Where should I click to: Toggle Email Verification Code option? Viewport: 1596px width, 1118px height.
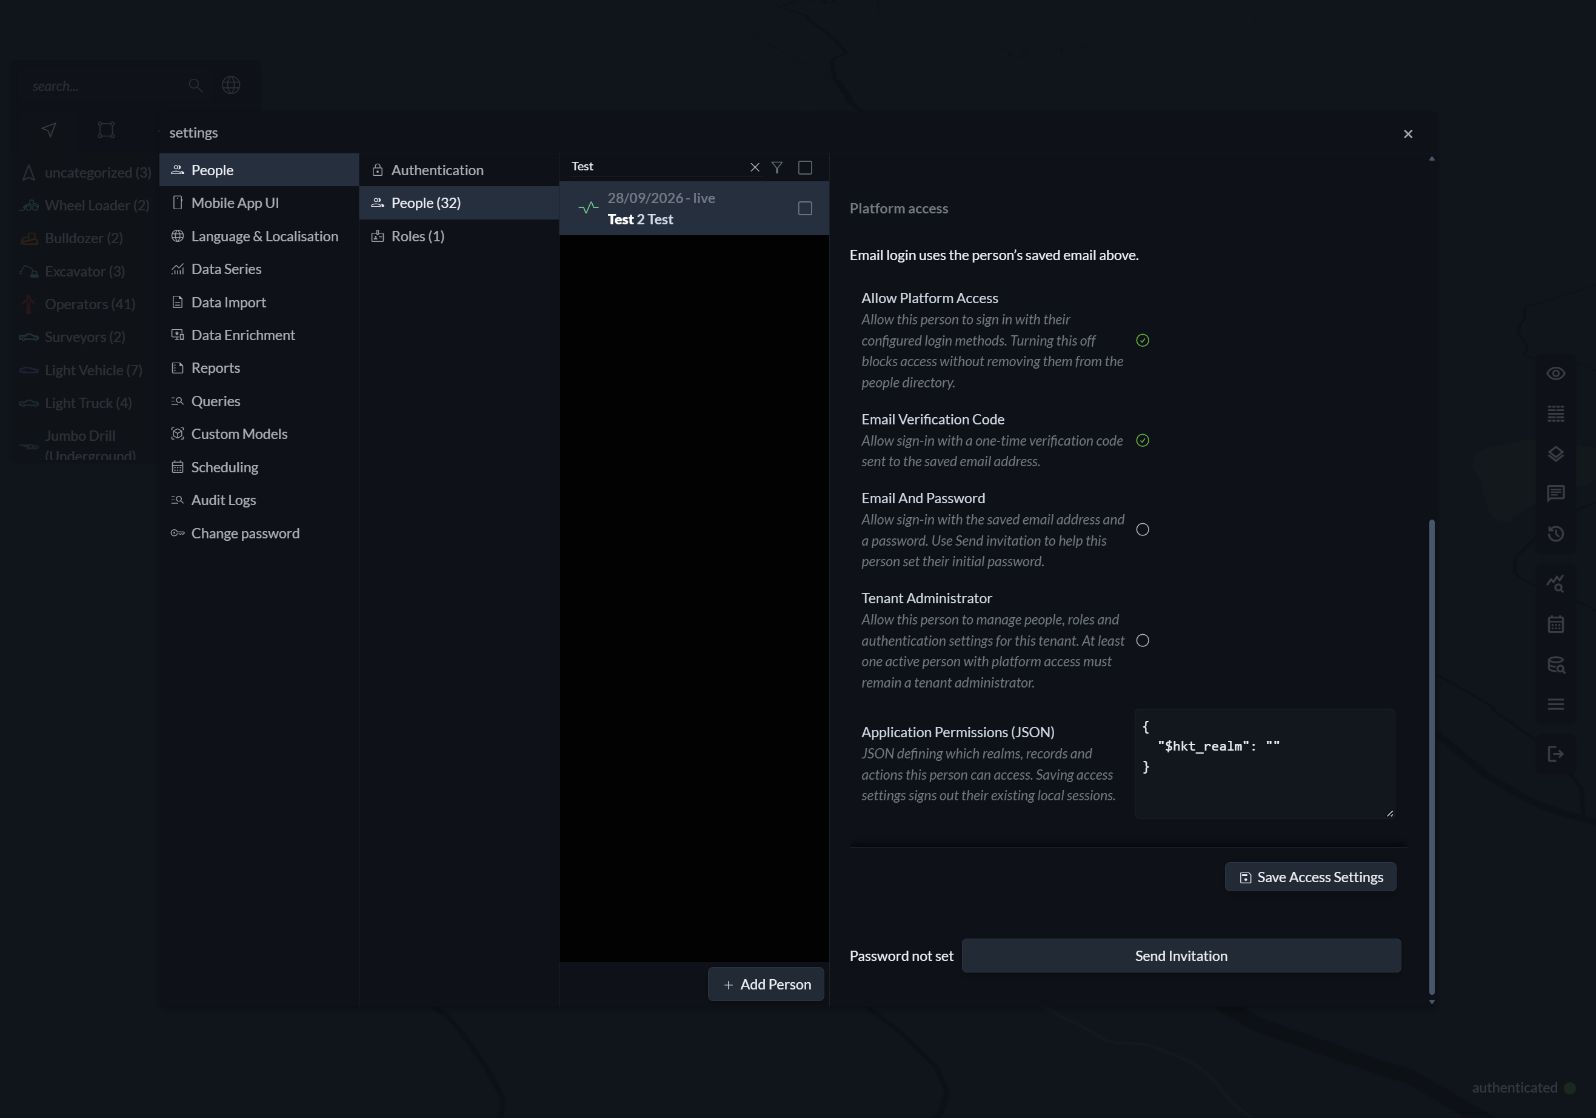pos(1142,440)
